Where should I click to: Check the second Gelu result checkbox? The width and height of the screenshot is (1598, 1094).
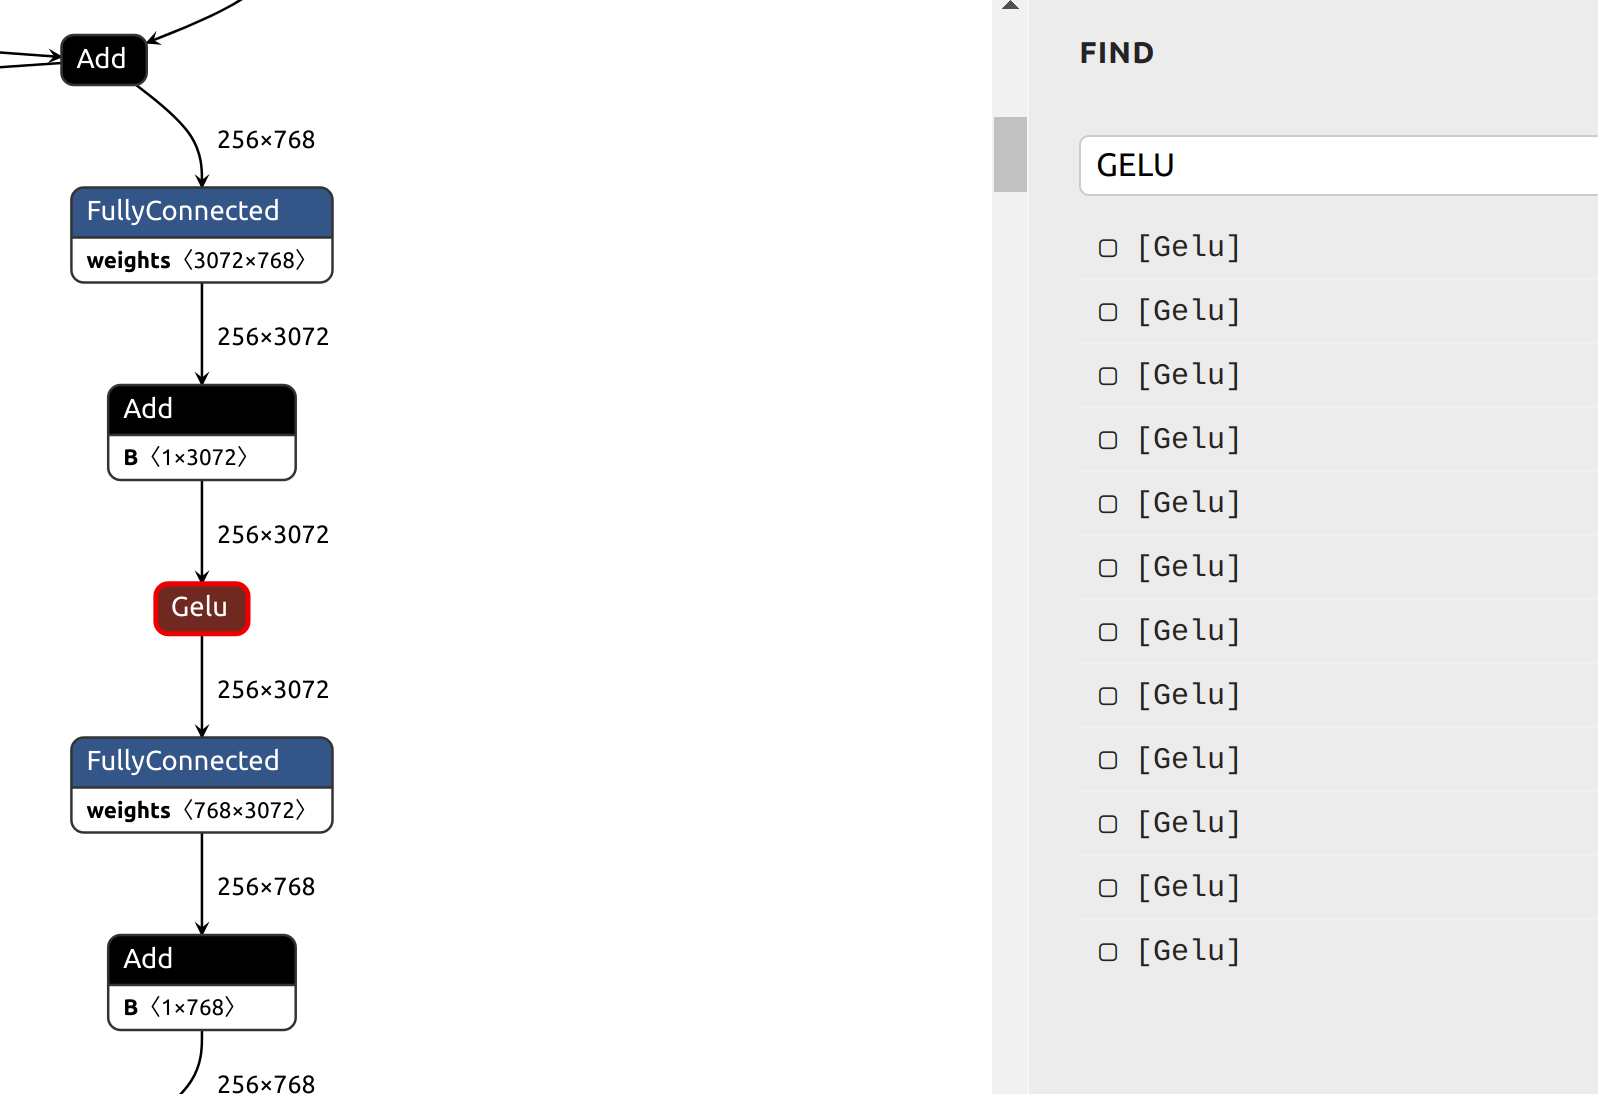click(x=1107, y=311)
